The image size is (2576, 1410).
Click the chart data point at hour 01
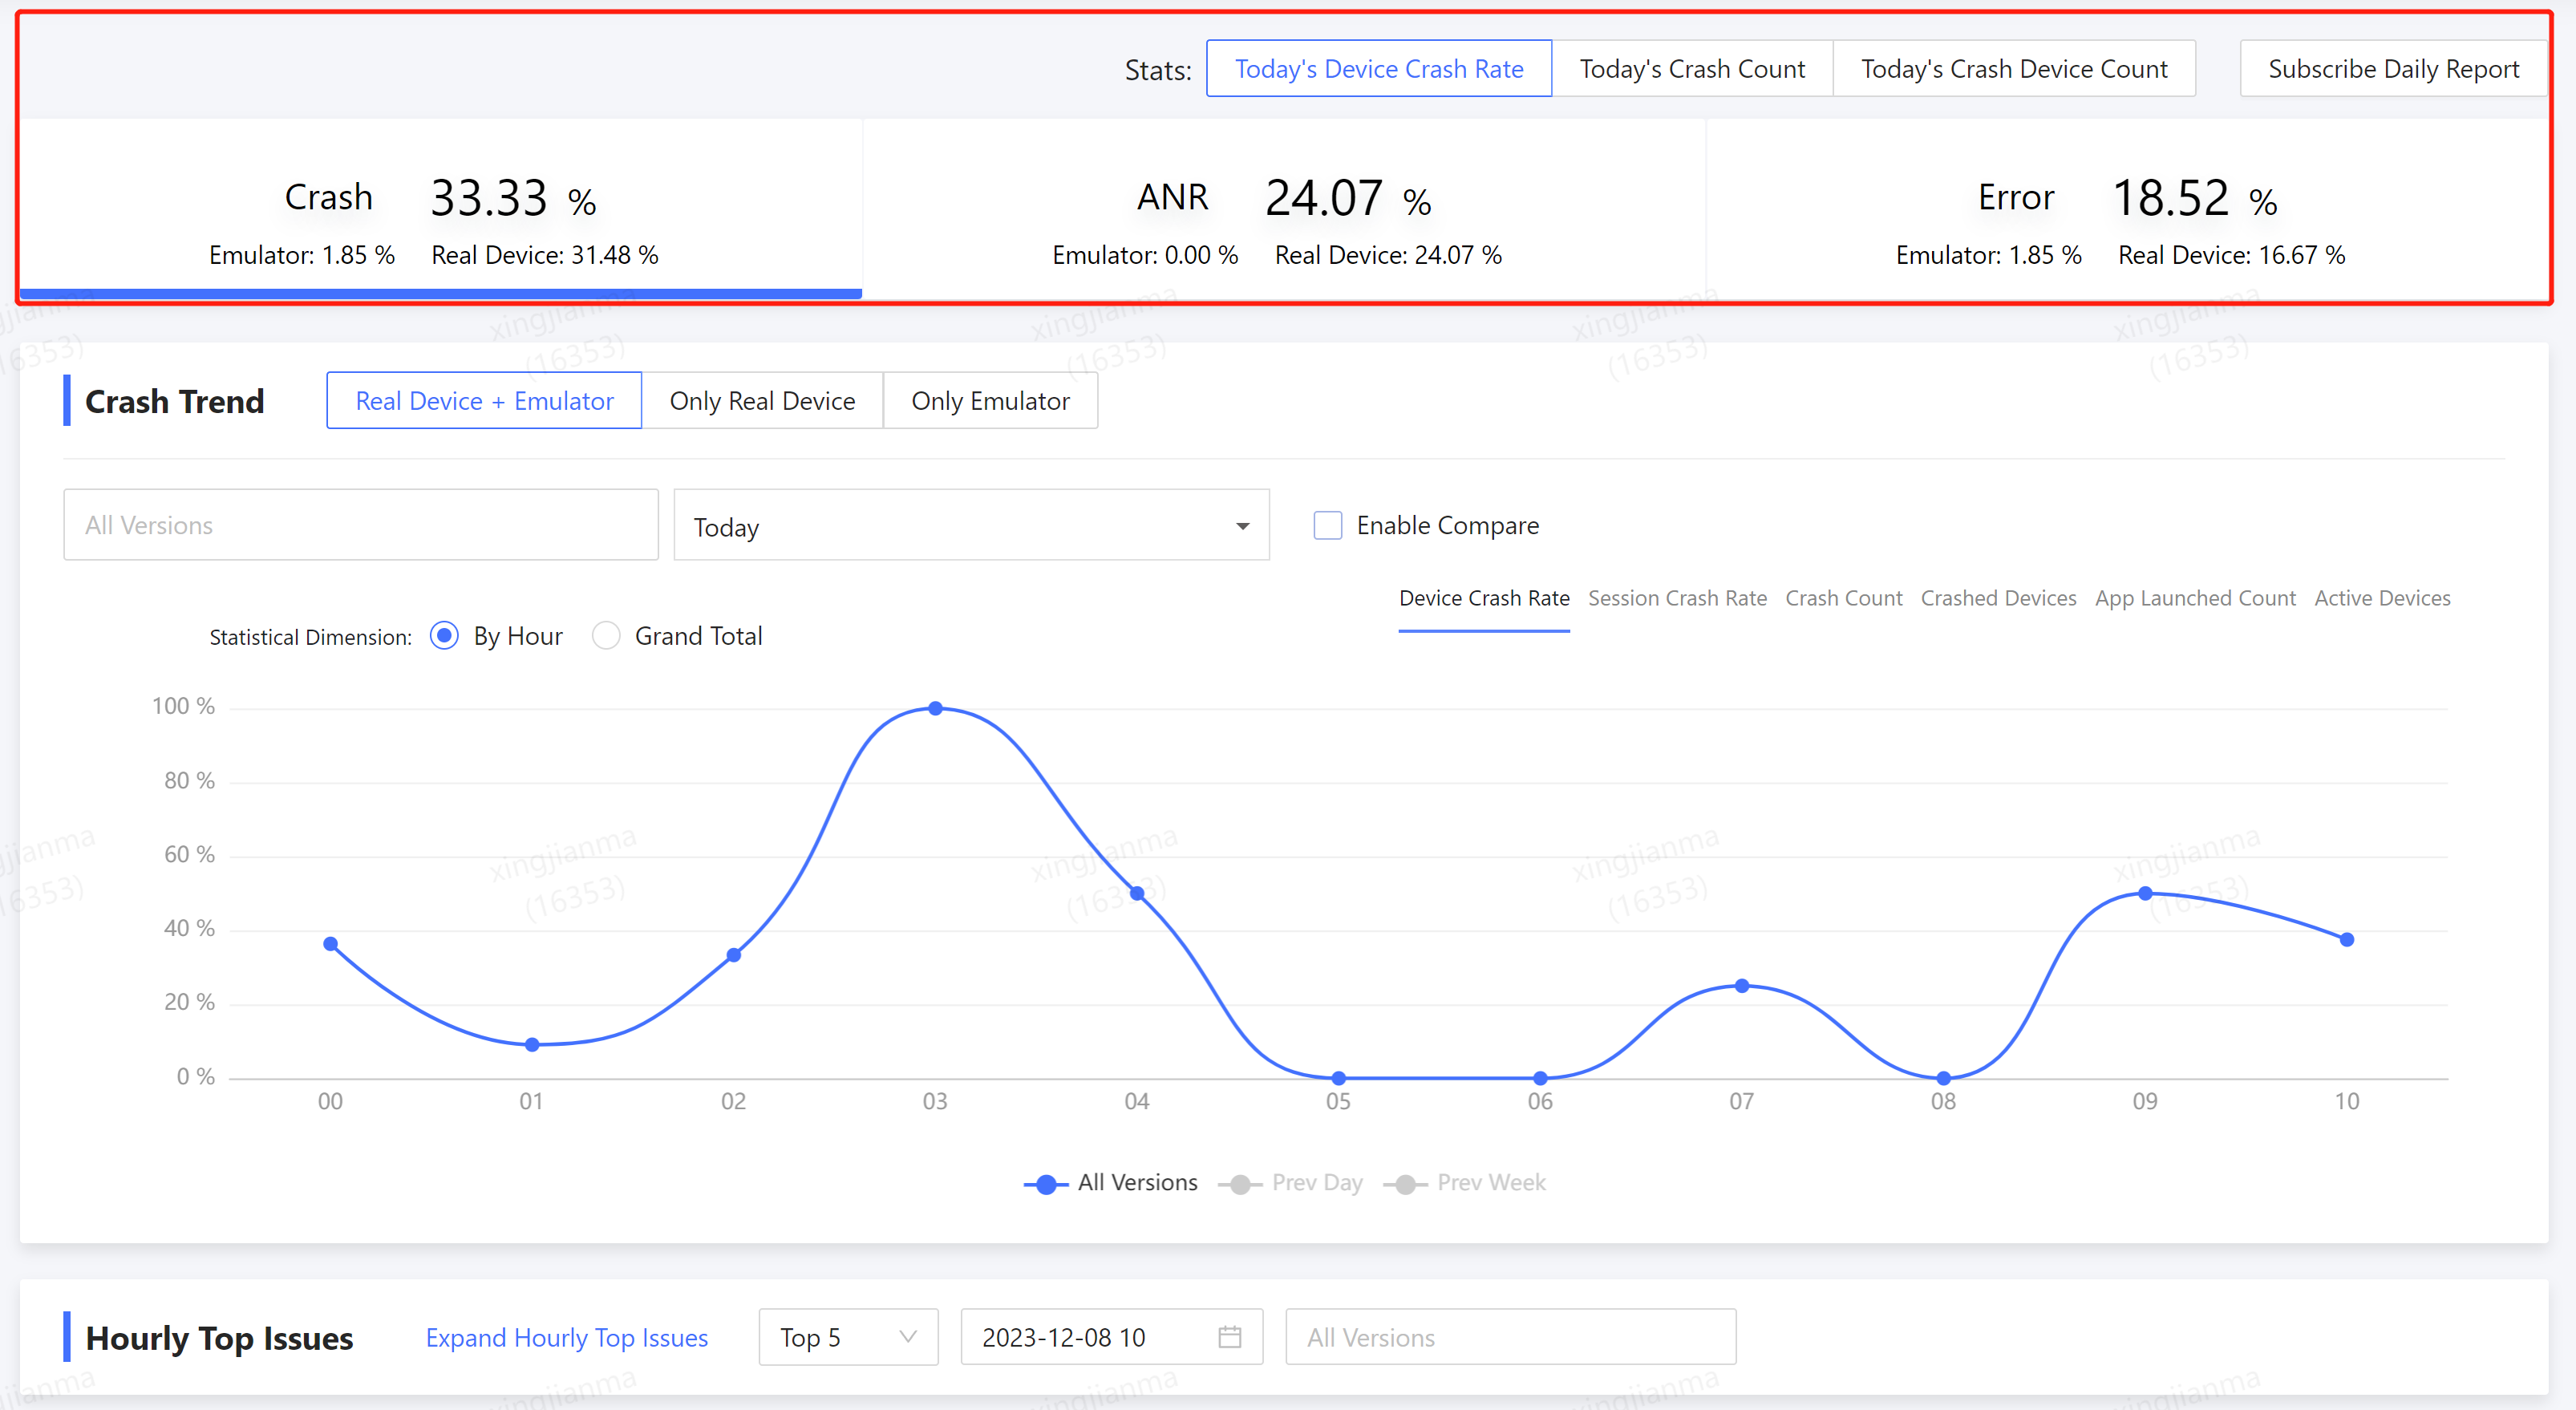tap(532, 1045)
